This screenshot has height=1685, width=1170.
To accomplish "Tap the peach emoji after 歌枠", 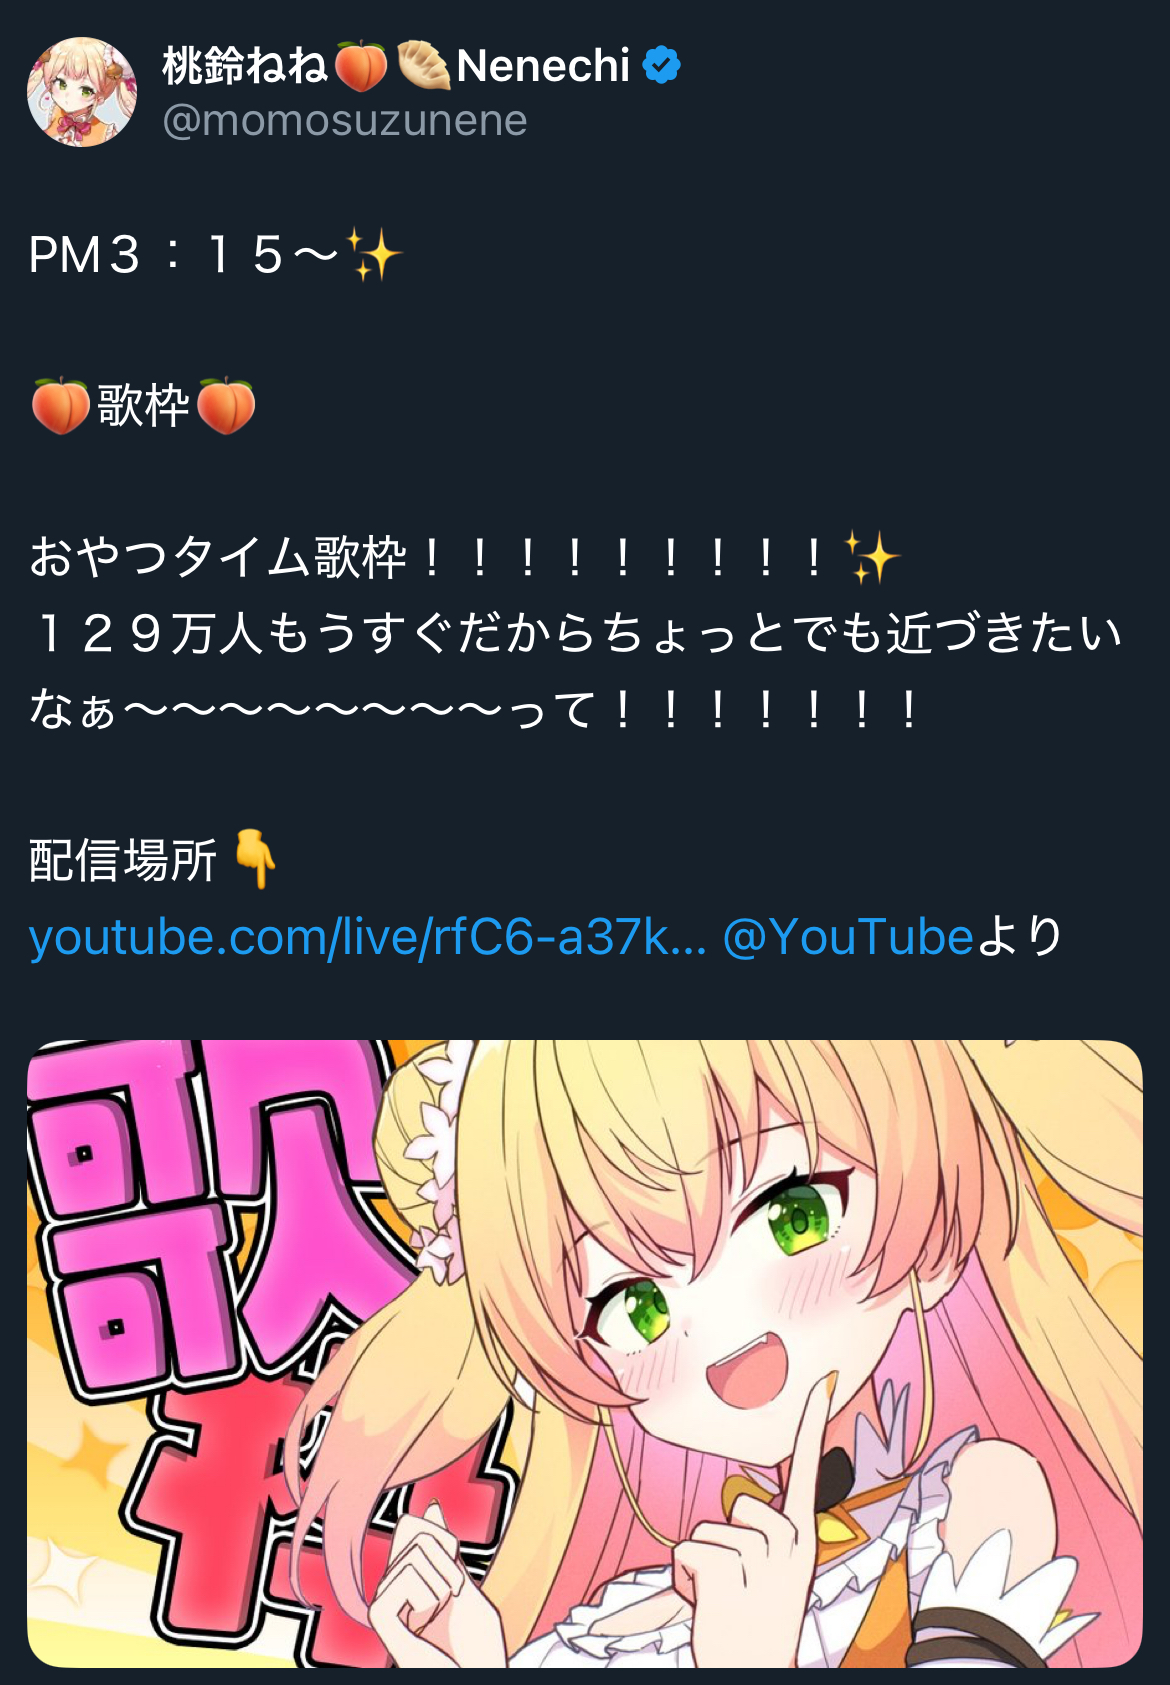I will pos(226,406).
